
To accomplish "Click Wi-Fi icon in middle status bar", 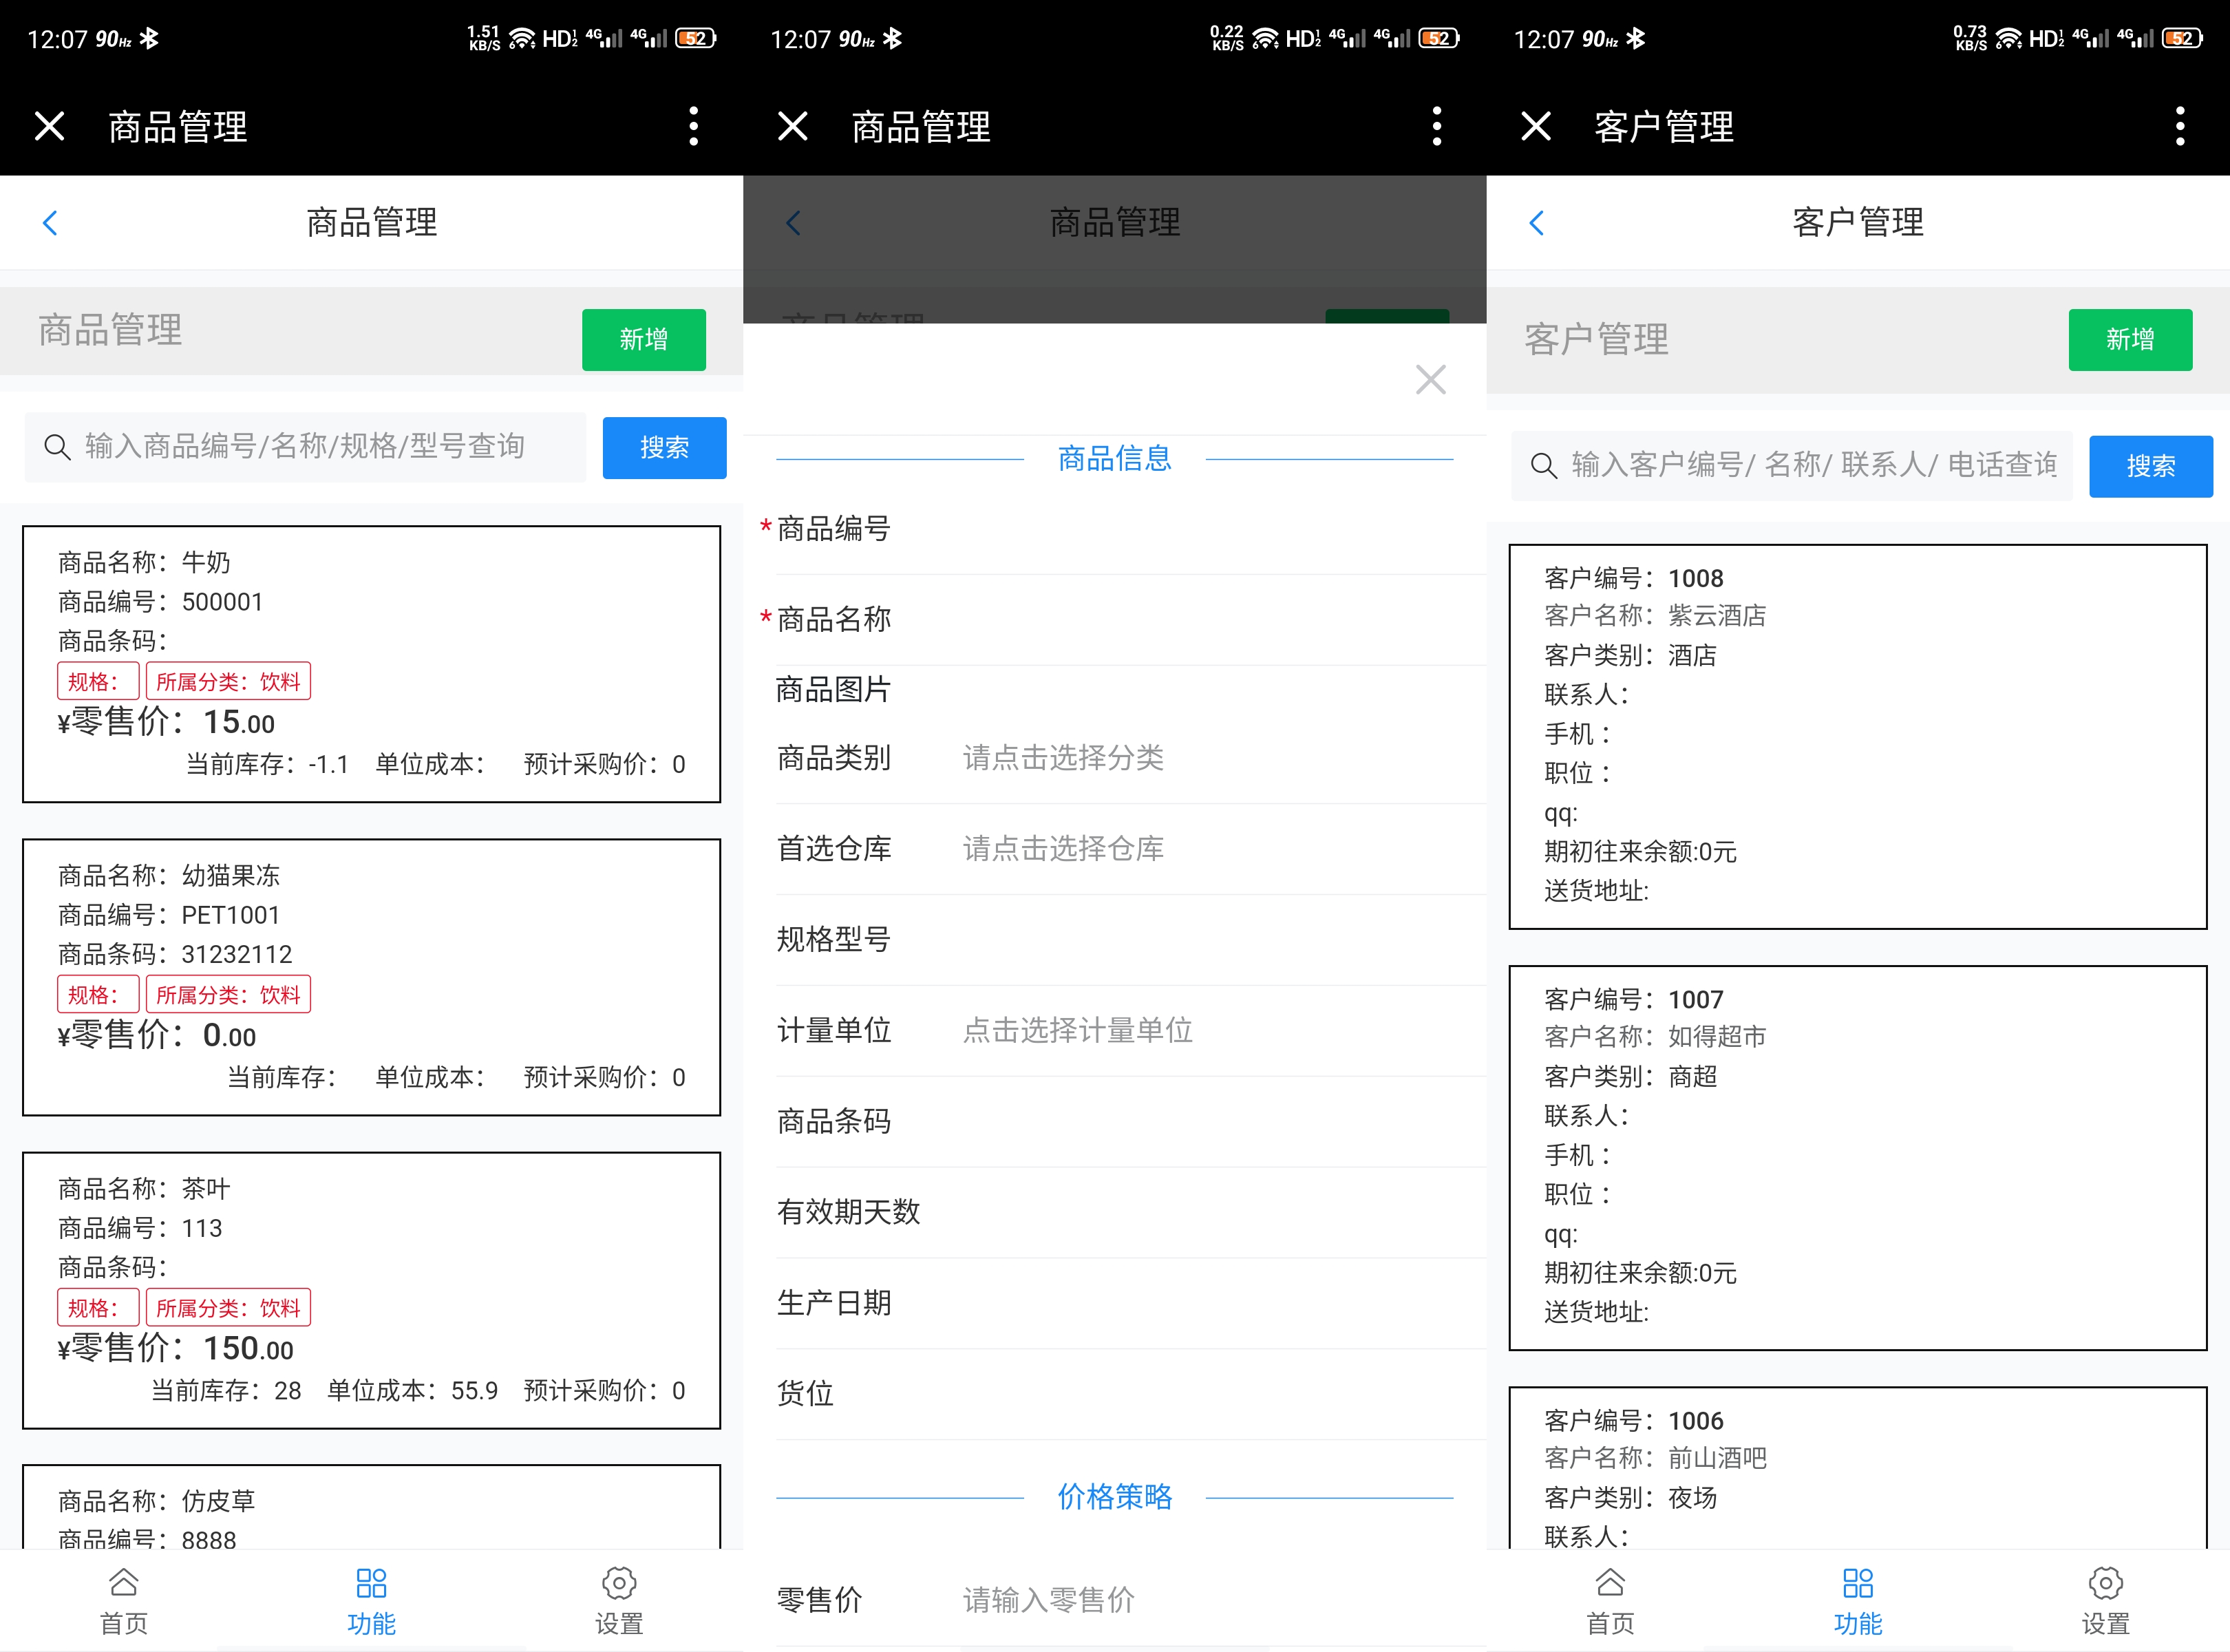I will coord(1265,38).
